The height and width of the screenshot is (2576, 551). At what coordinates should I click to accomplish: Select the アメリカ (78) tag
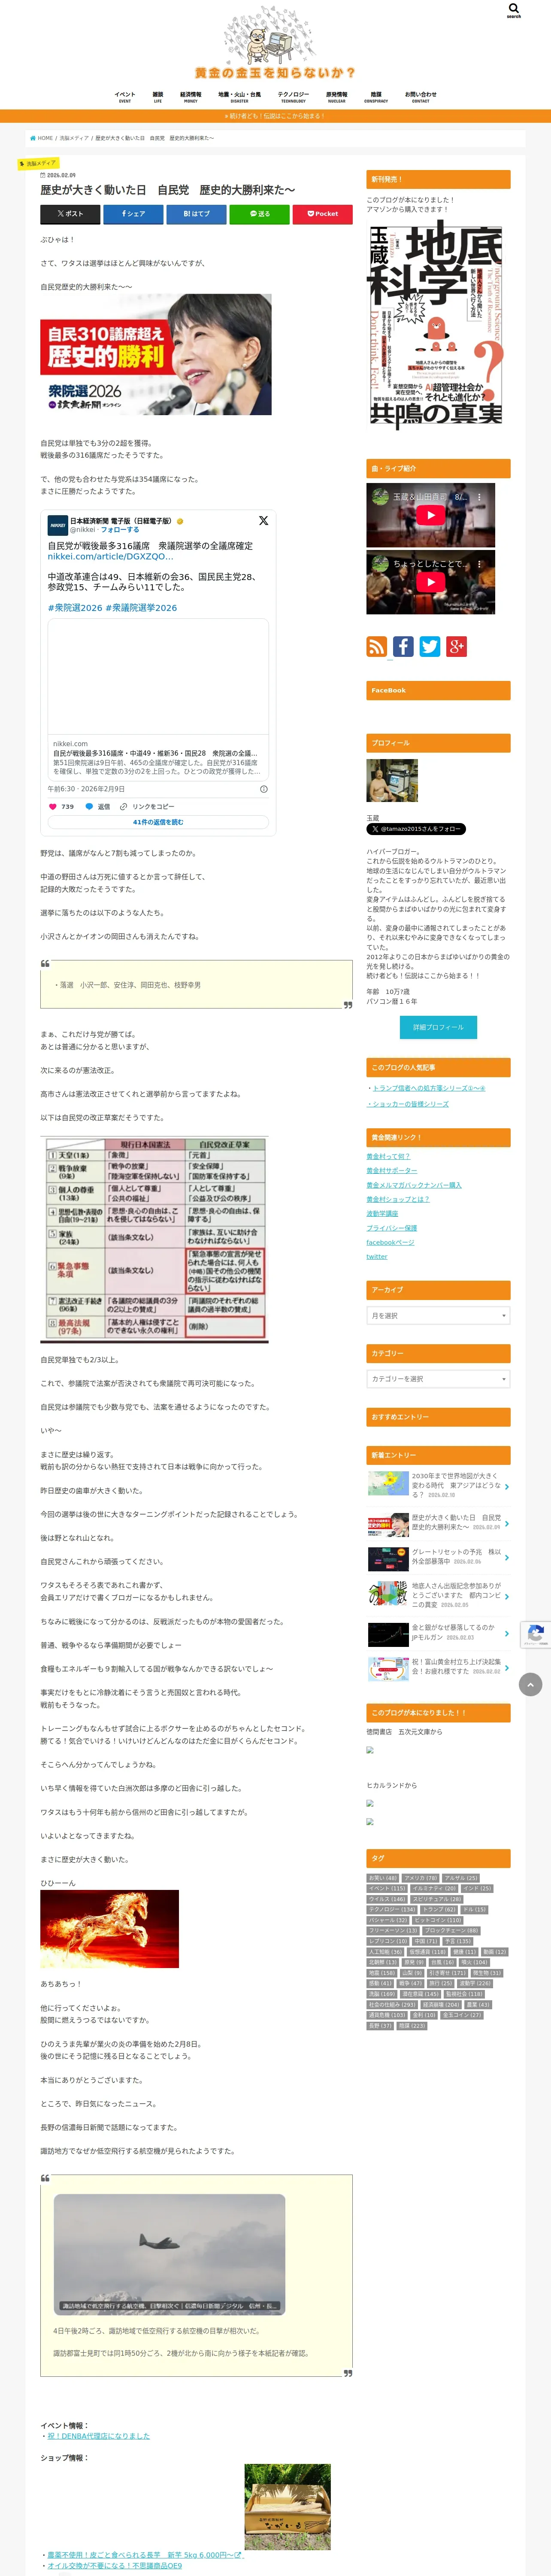420,1878
